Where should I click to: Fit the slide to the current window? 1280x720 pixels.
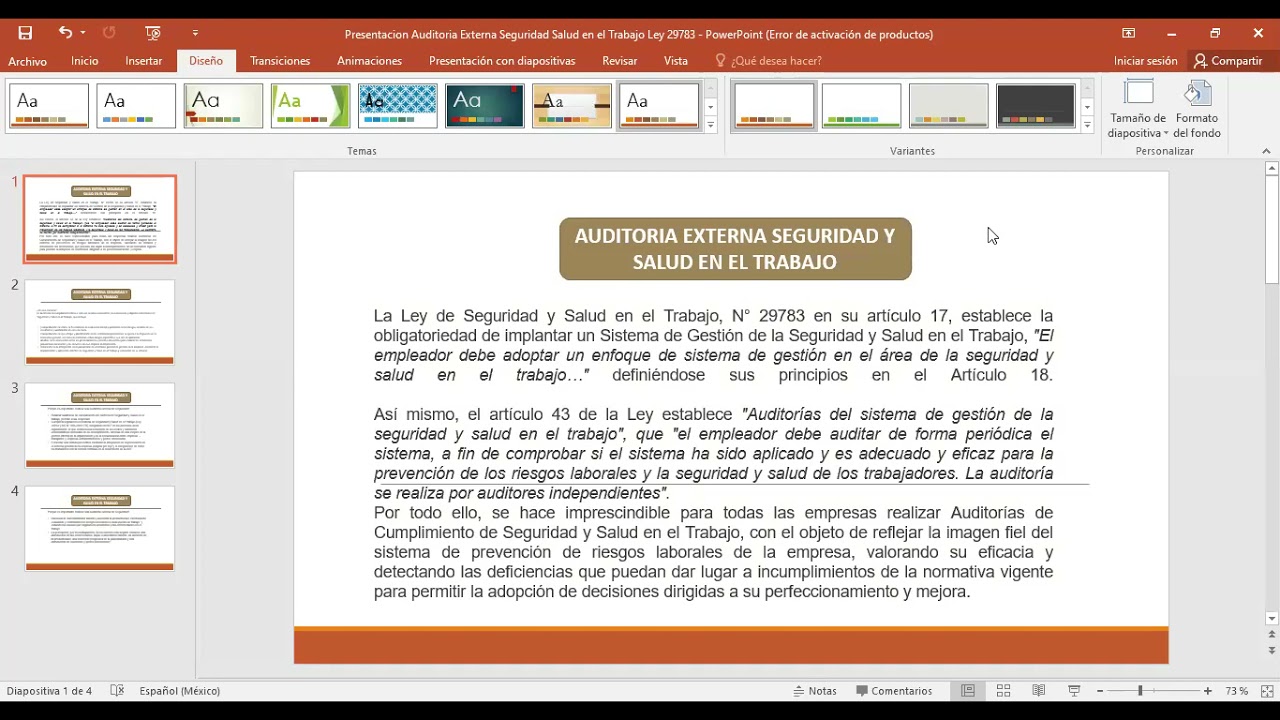(x=1267, y=691)
